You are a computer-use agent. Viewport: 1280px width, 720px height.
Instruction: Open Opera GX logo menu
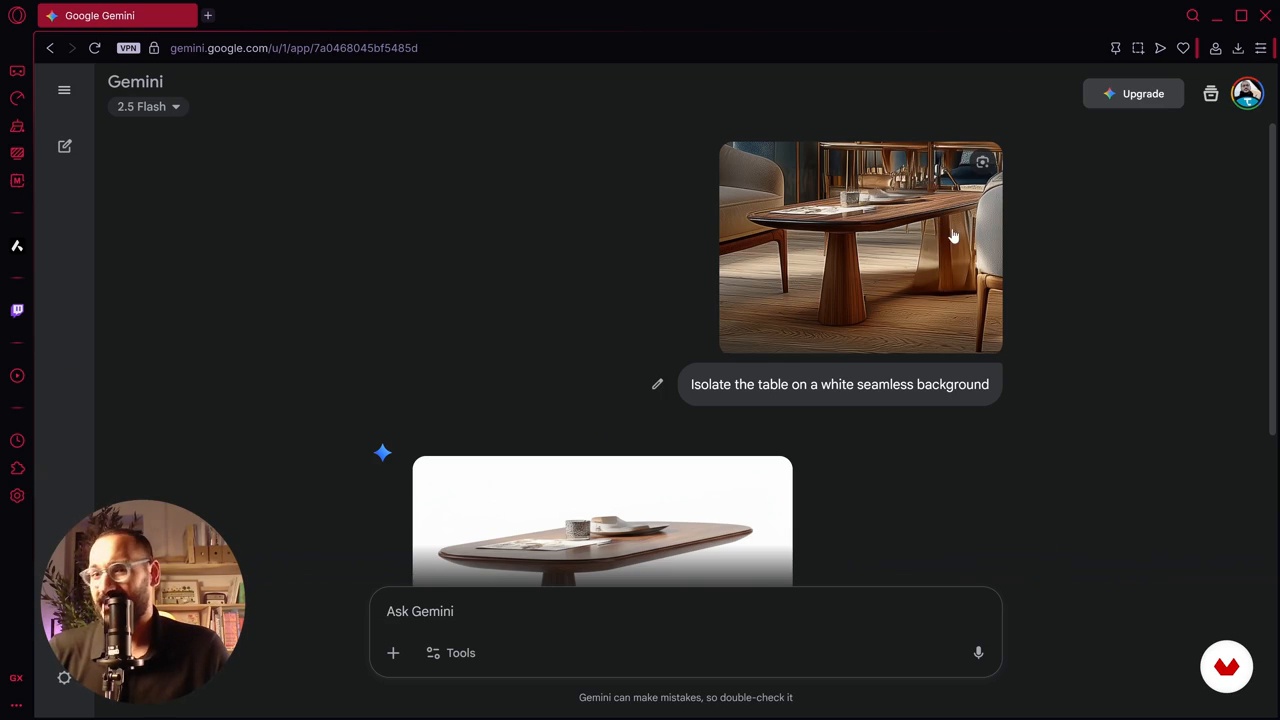coord(17,16)
